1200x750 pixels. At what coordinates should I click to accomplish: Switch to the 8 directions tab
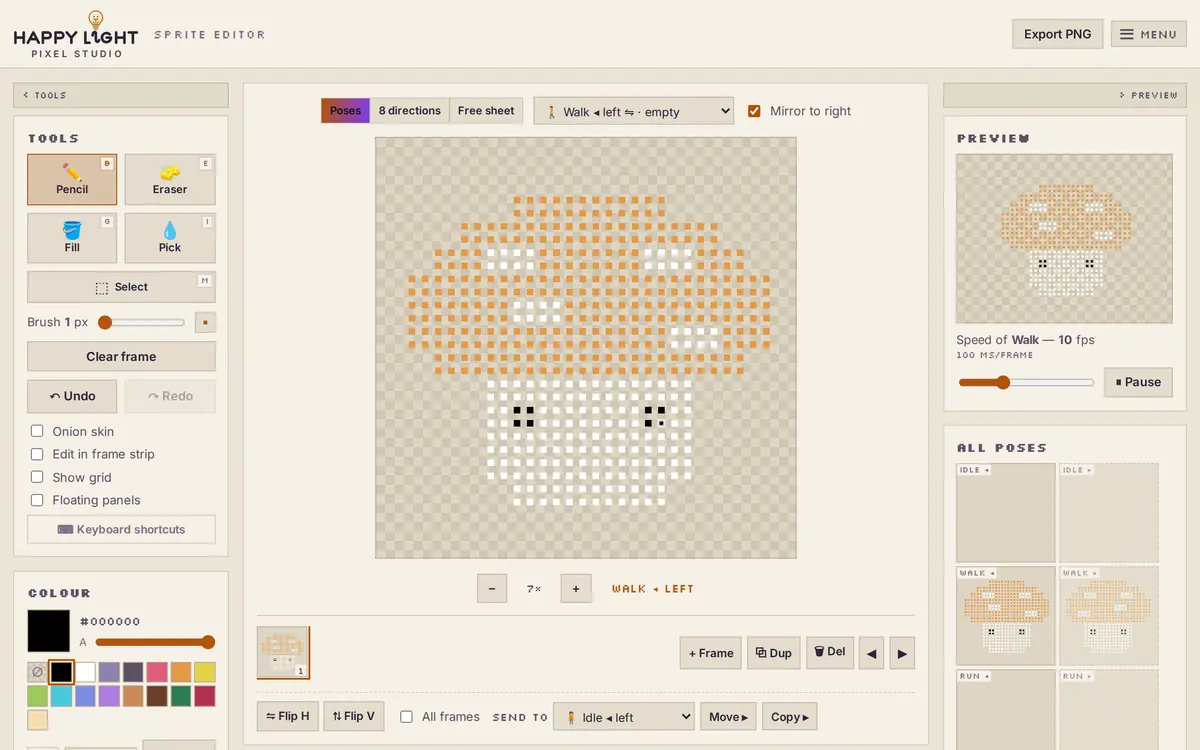pyautogui.click(x=410, y=111)
